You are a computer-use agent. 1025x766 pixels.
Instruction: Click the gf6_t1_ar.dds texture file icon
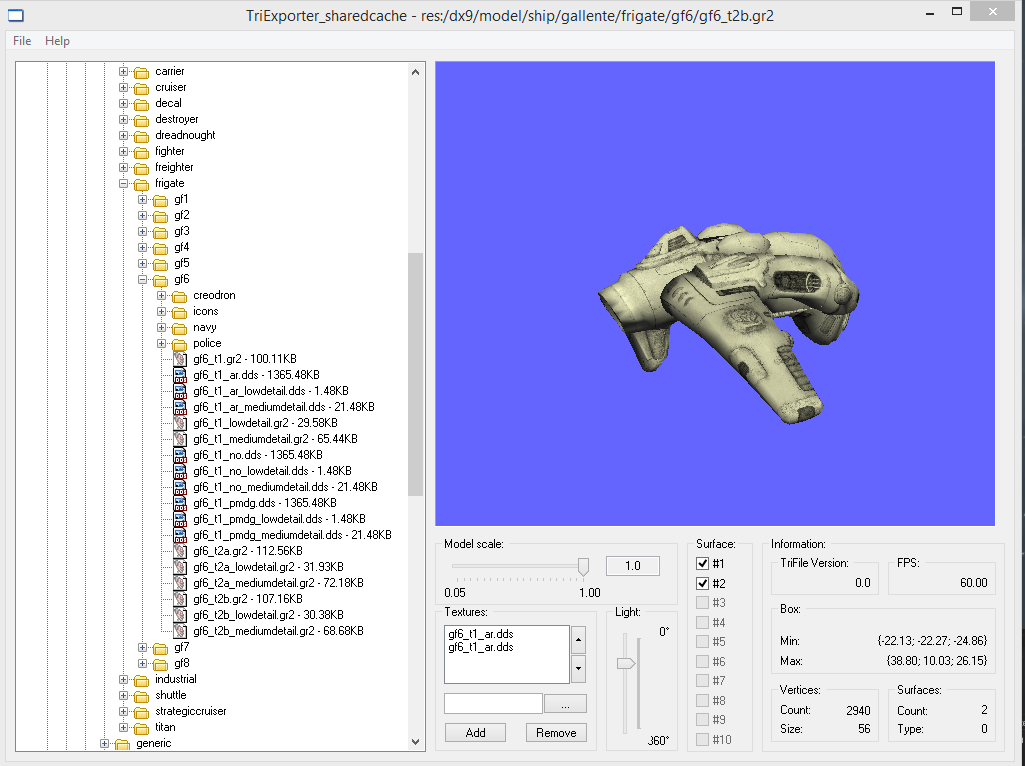pyautogui.click(x=180, y=375)
